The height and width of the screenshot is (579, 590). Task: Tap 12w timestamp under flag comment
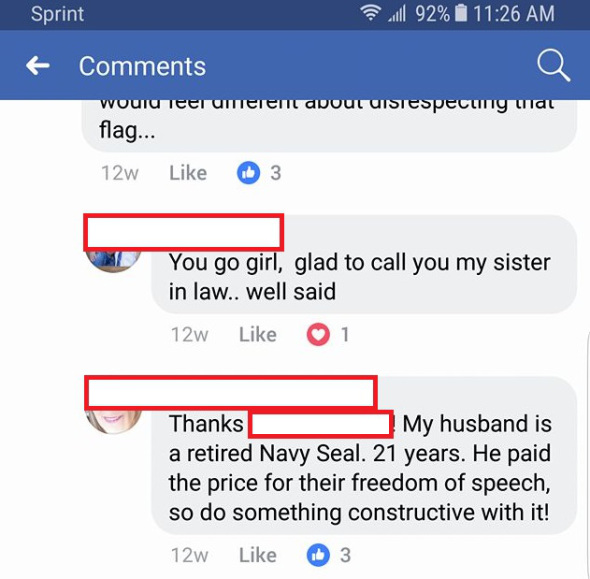coord(120,173)
